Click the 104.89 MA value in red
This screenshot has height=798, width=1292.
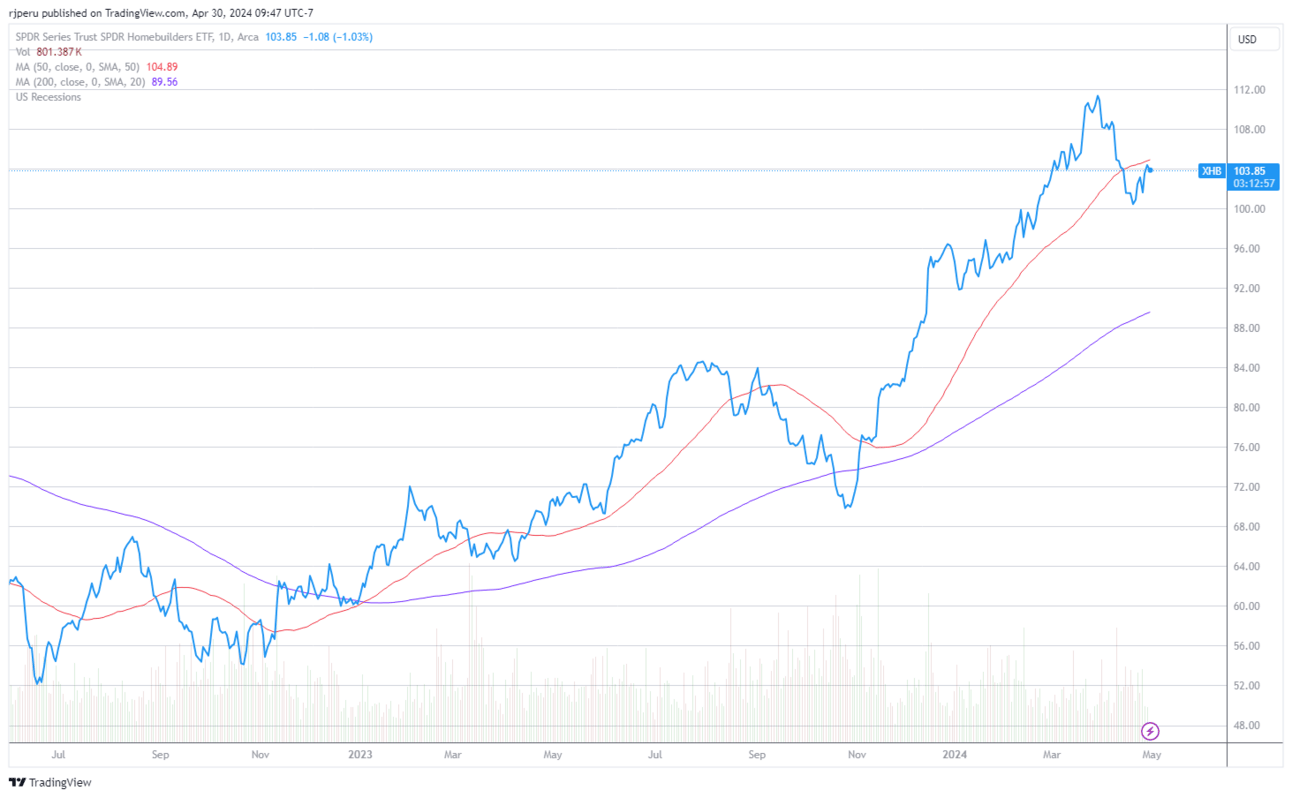[162, 66]
